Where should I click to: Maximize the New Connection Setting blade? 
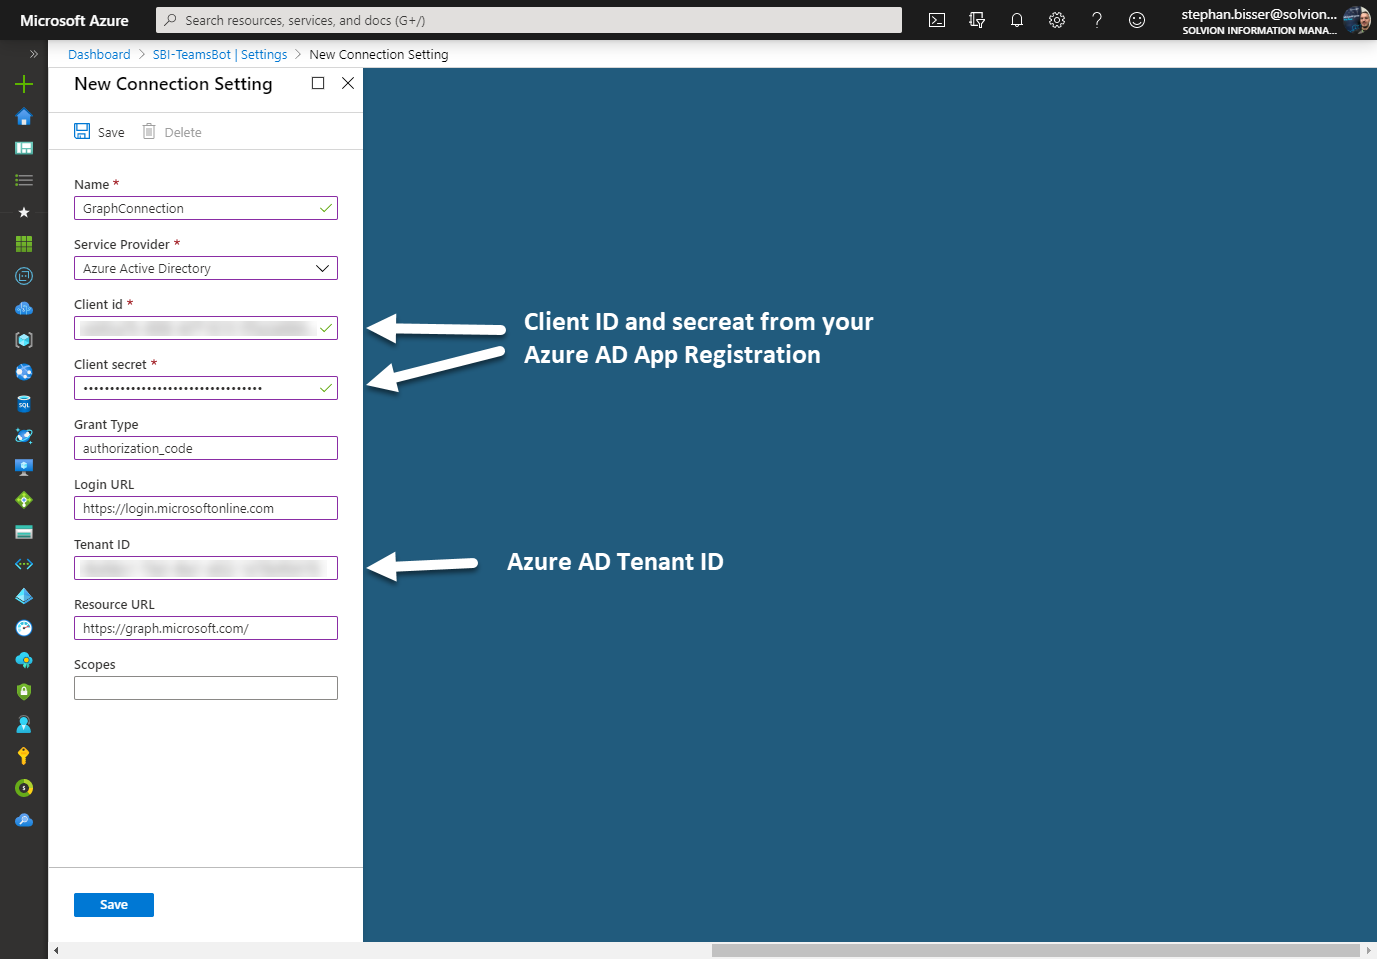(x=318, y=83)
